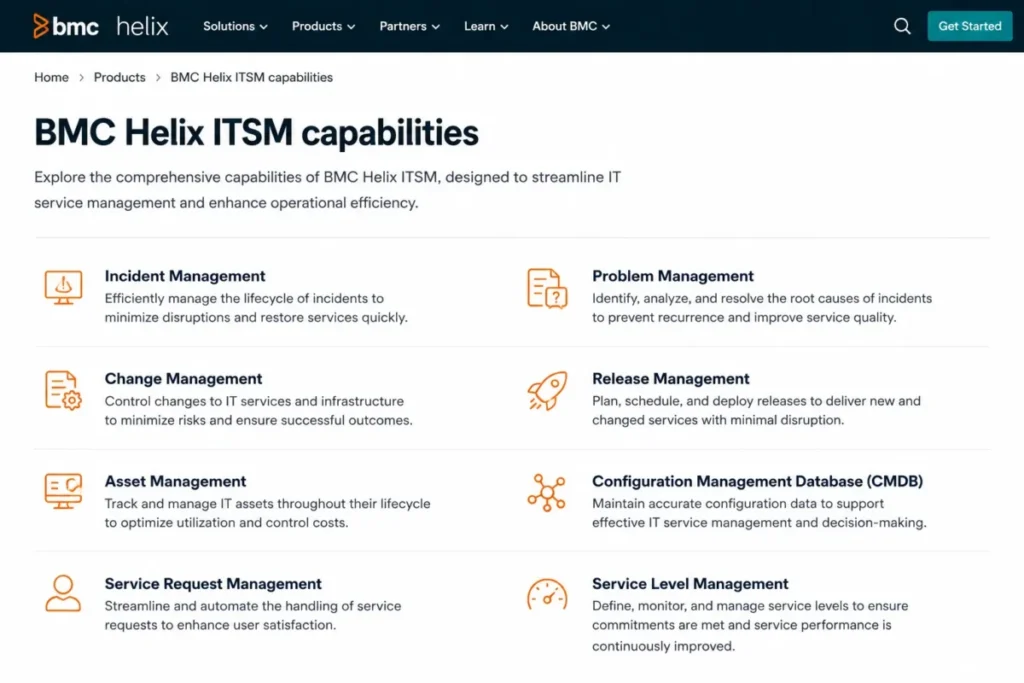Open the Asset Management heading link
Image resolution: width=1024 pixels, height=683 pixels.
pos(175,481)
